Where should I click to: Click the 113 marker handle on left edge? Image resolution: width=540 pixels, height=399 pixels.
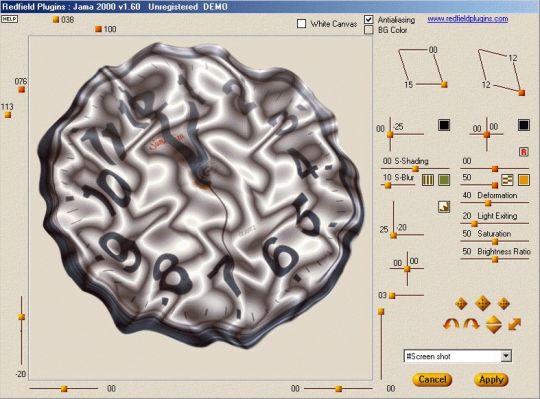click(8, 115)
